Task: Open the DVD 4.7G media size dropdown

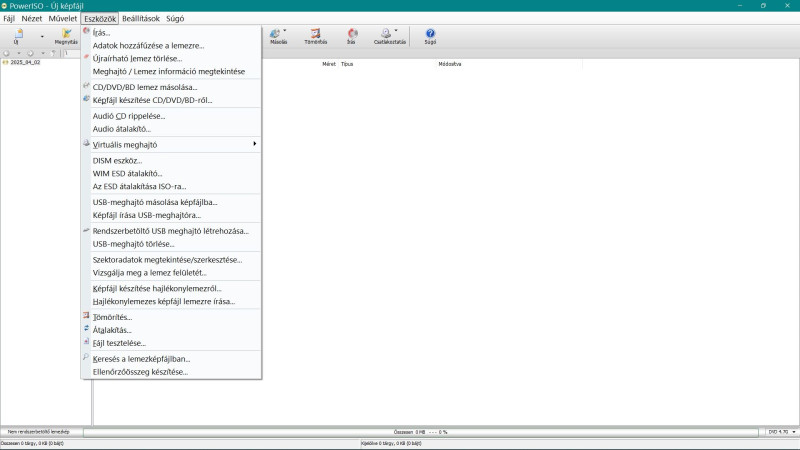Action: pyautogui.click(x=782, y=432)
